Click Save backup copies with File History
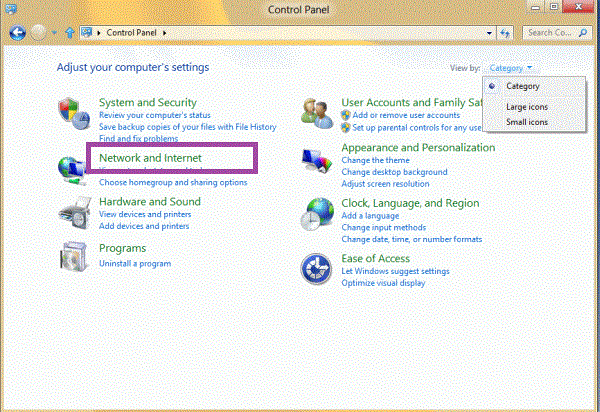 click(x=188, y=127)
